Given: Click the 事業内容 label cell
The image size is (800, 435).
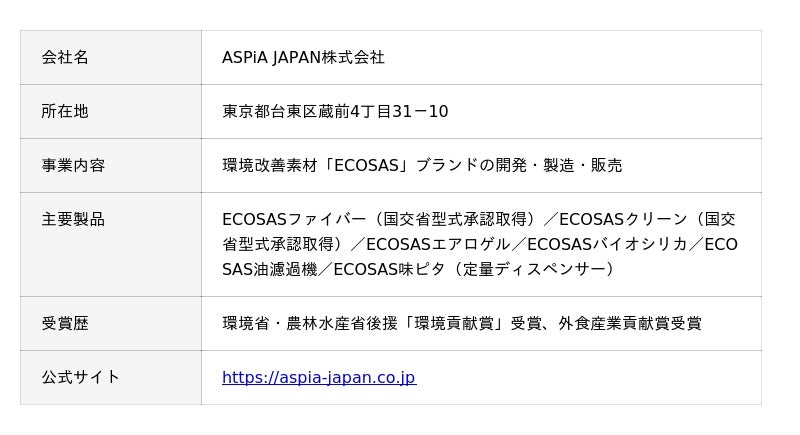Looking at the screenshot, I should tap(73, 166).
